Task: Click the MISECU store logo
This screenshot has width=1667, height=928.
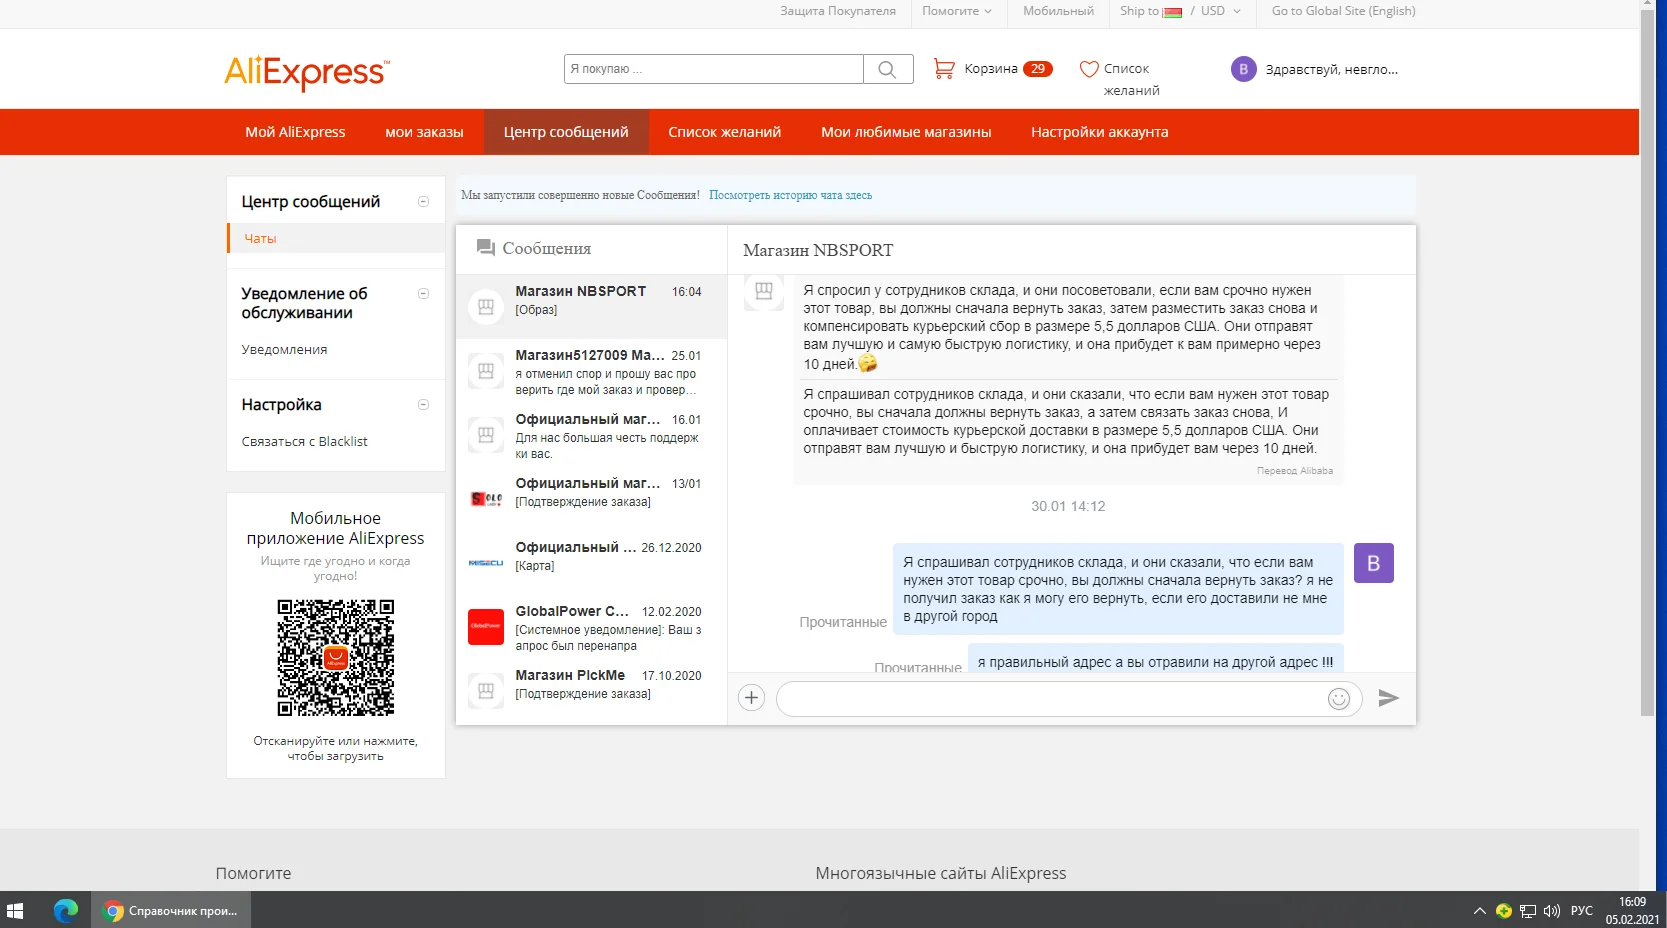Action: pyautogui.click(x=486, y=563)
